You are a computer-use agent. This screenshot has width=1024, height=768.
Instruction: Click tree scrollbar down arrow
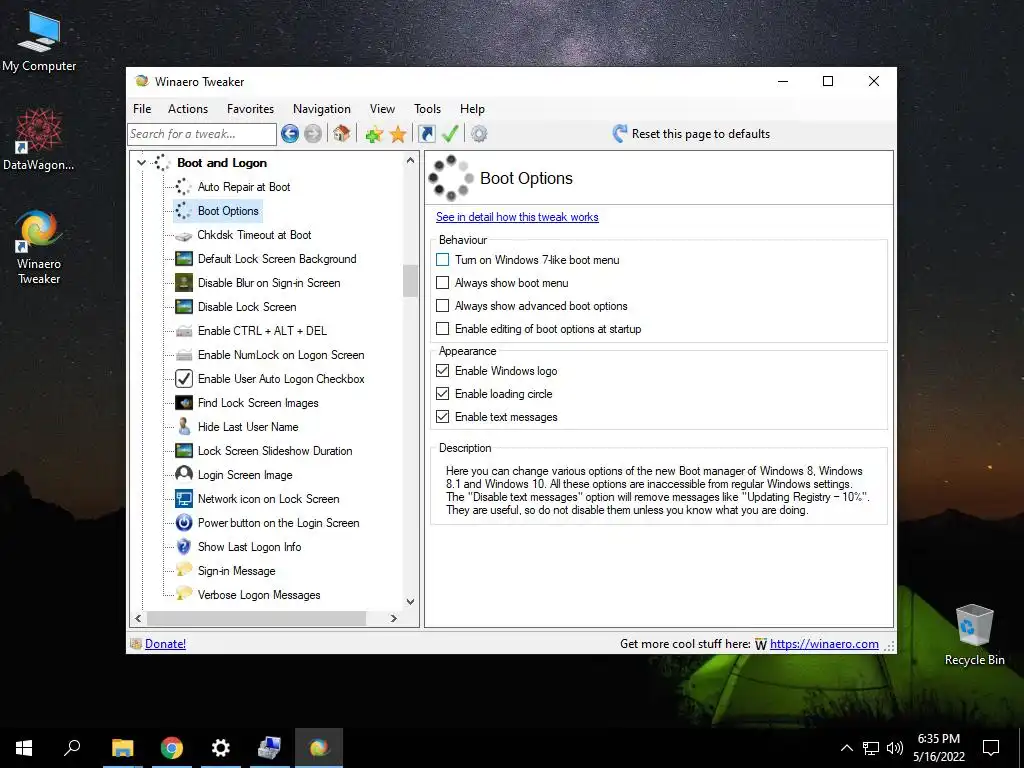pyautogui.click(x=410, y=601)
